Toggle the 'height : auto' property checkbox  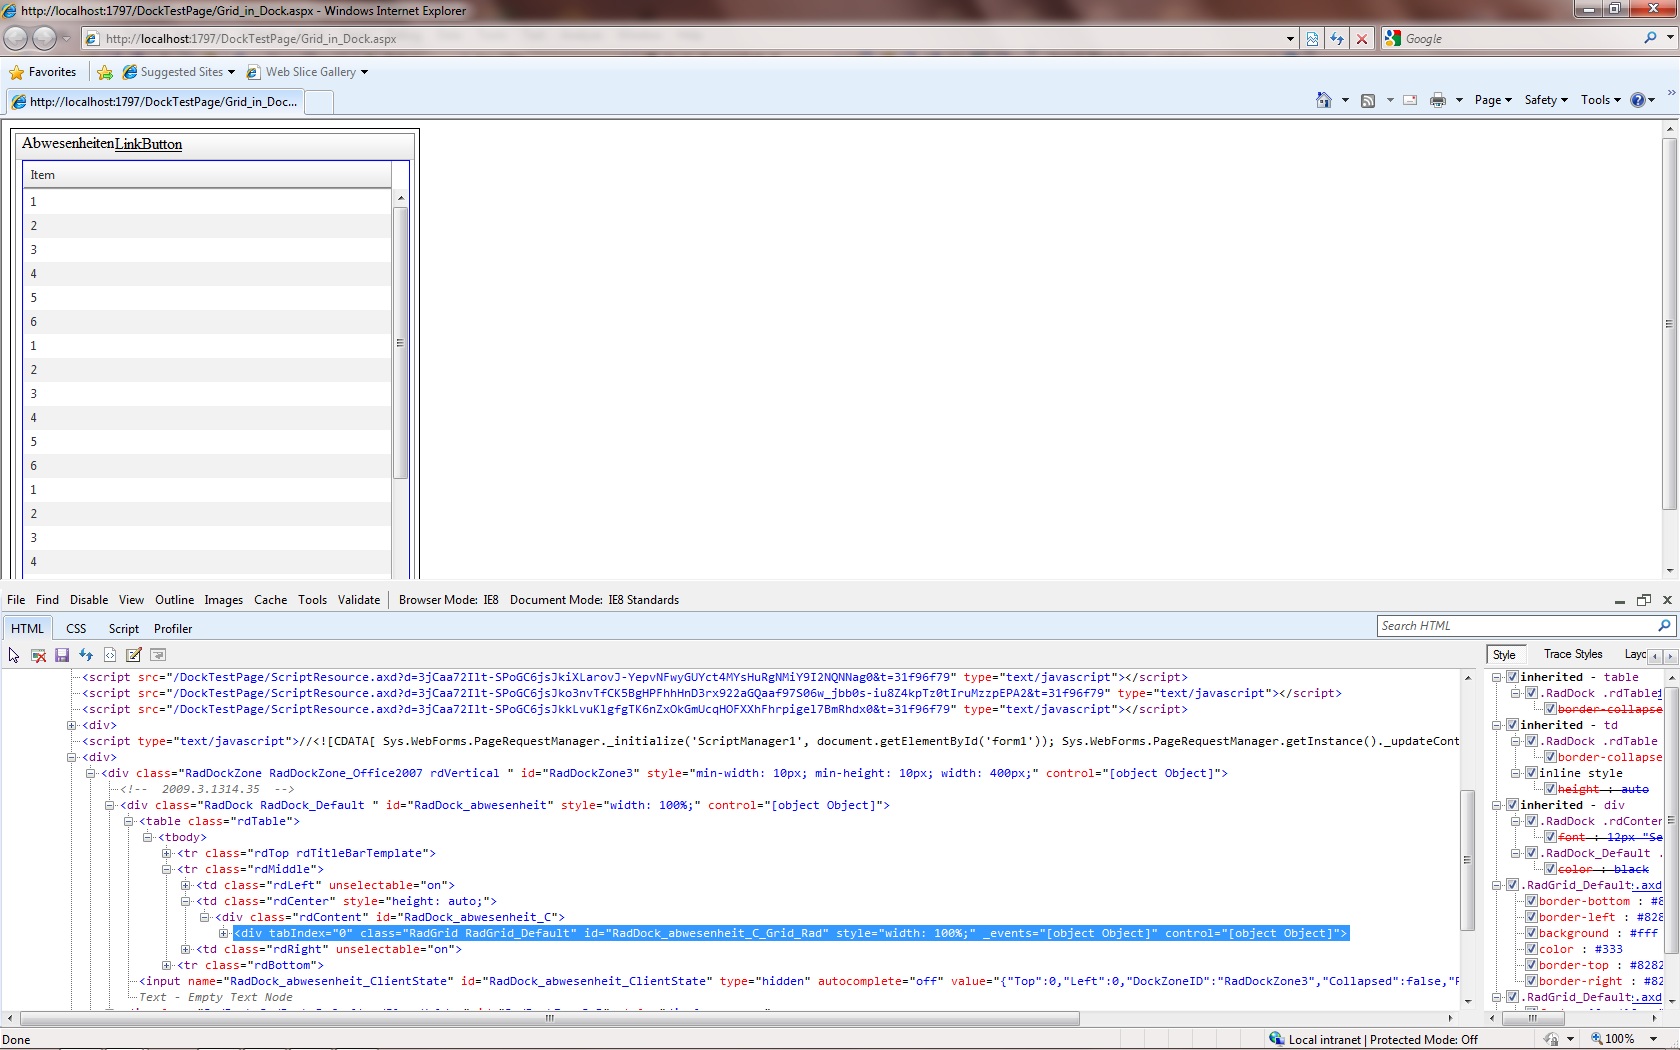click(x=1550, y=789)
